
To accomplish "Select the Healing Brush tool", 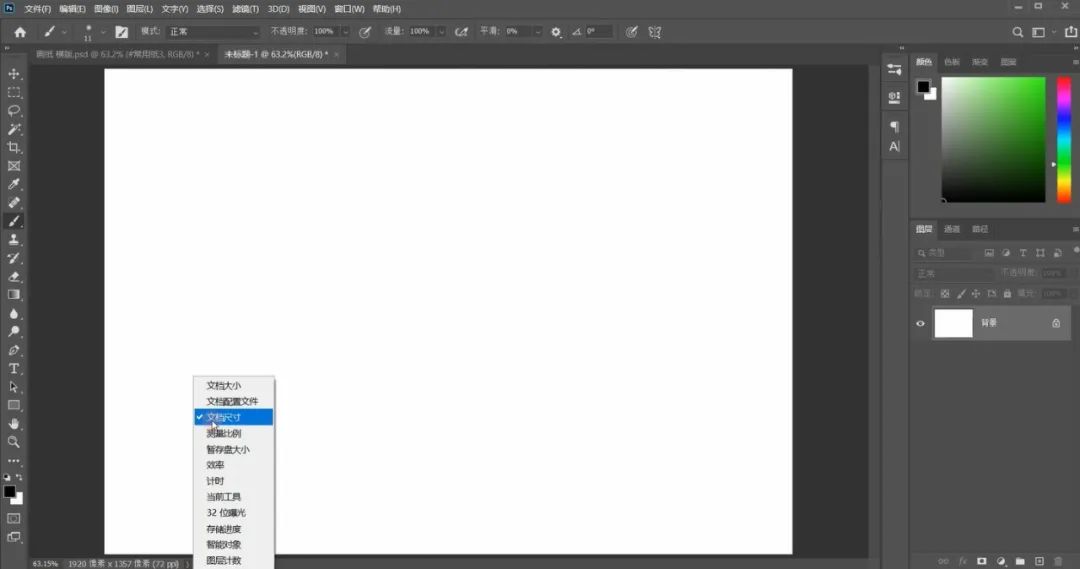I will 14,203.
